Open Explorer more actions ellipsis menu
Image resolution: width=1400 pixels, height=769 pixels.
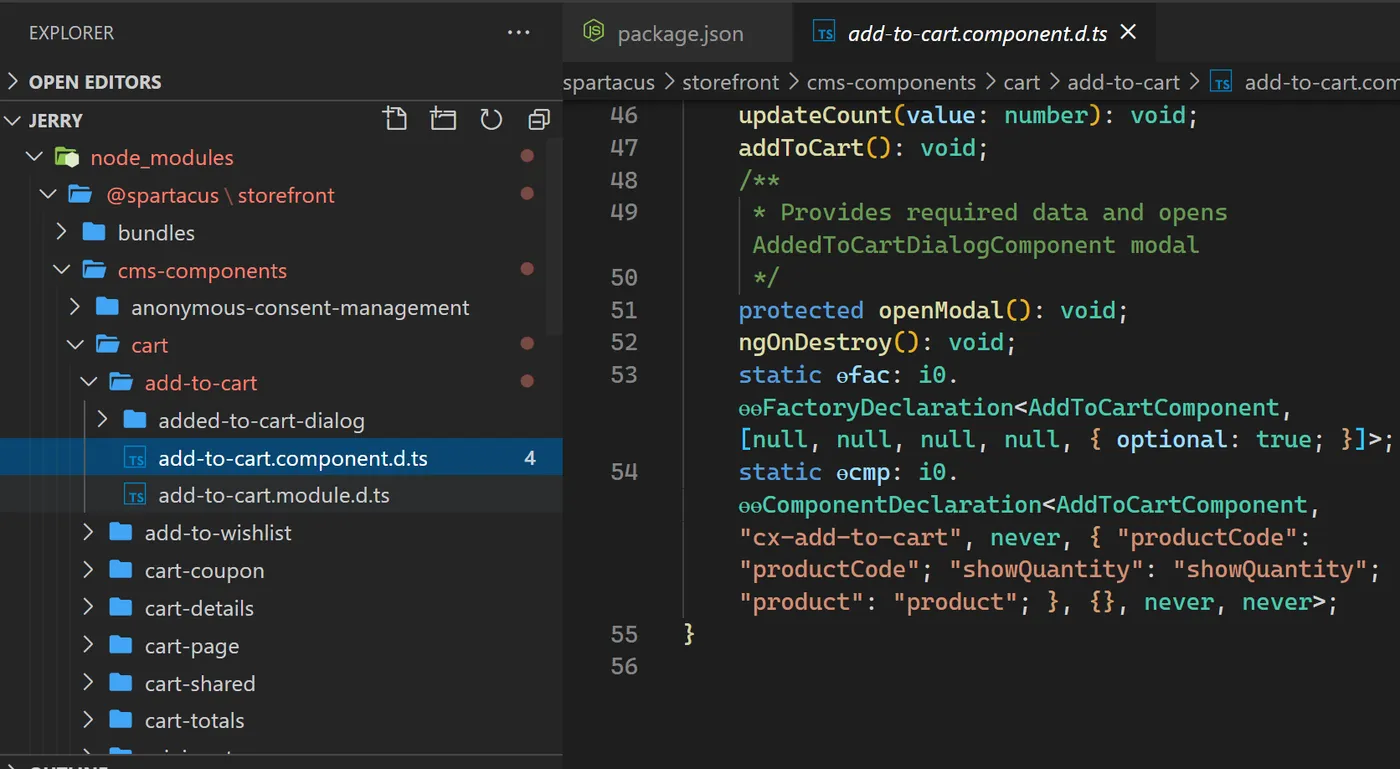pos(518,33)
